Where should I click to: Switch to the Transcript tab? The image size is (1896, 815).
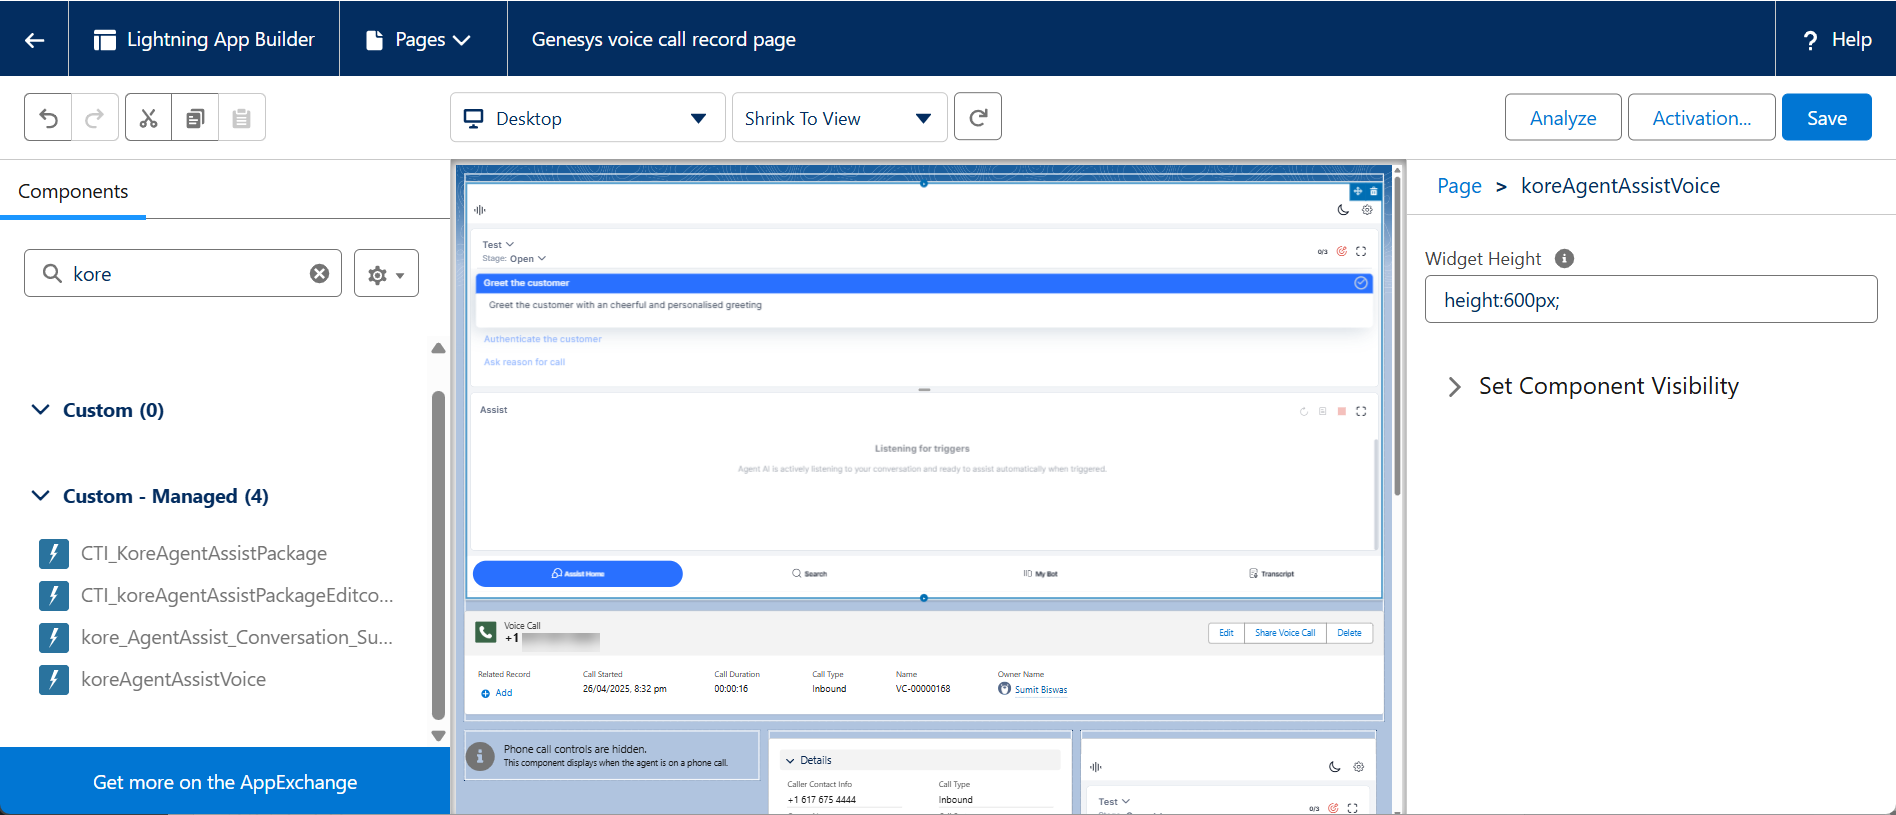[1271, 574]
